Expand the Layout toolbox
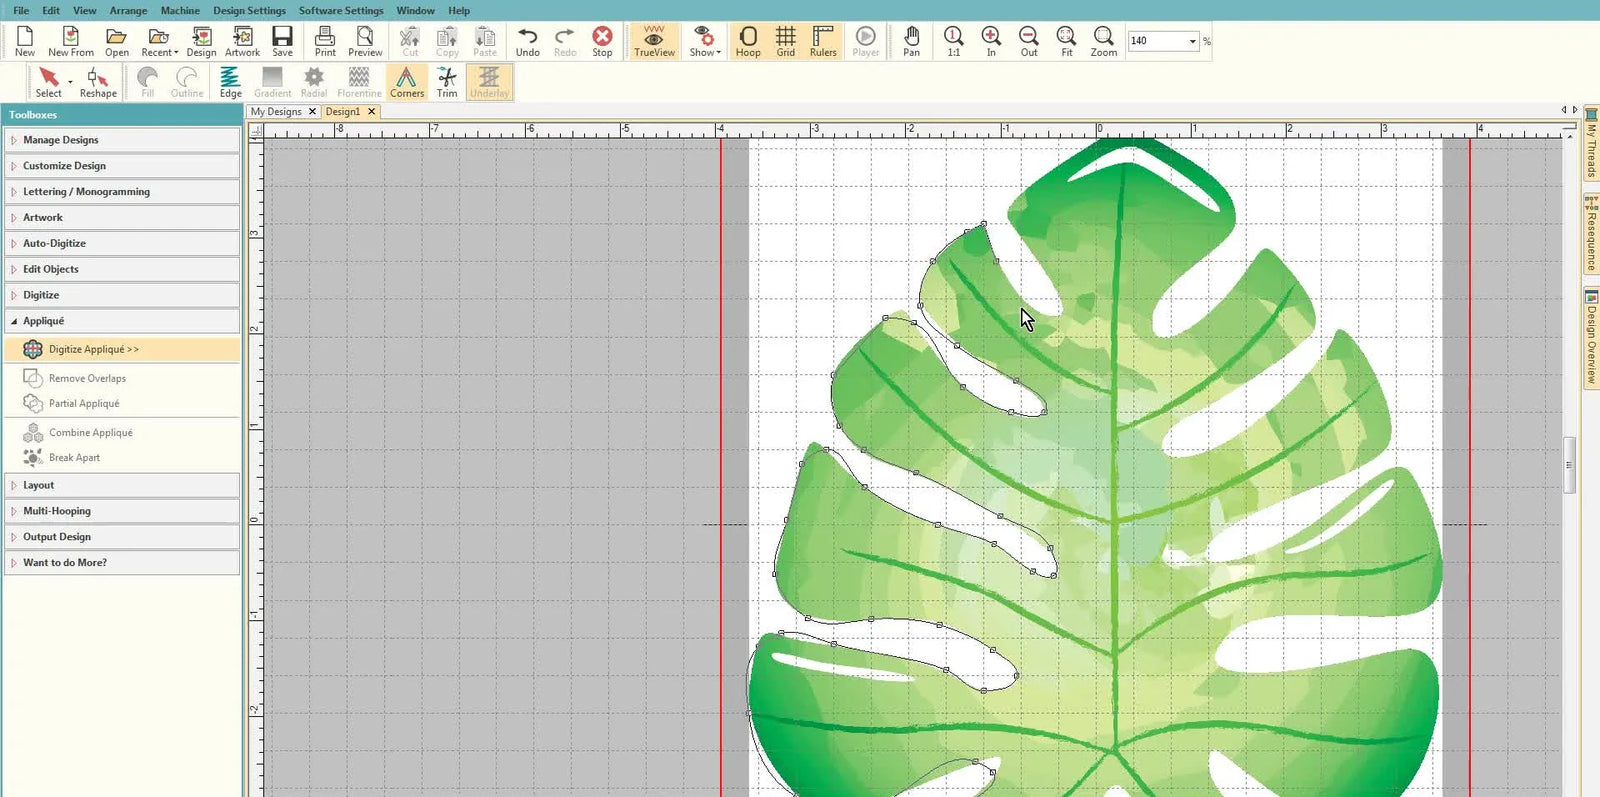The width and height of the screenshot is (1600, 797). pos(122,485)
